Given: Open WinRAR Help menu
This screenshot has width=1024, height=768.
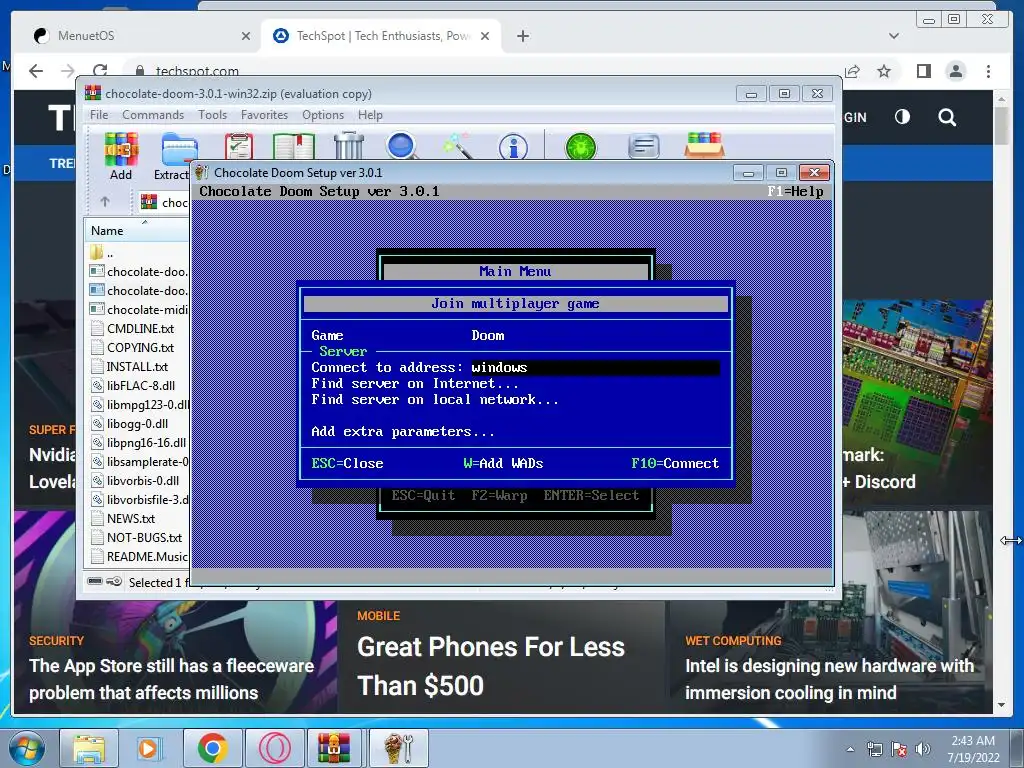Looking at the screenshot, I should 370,115.
